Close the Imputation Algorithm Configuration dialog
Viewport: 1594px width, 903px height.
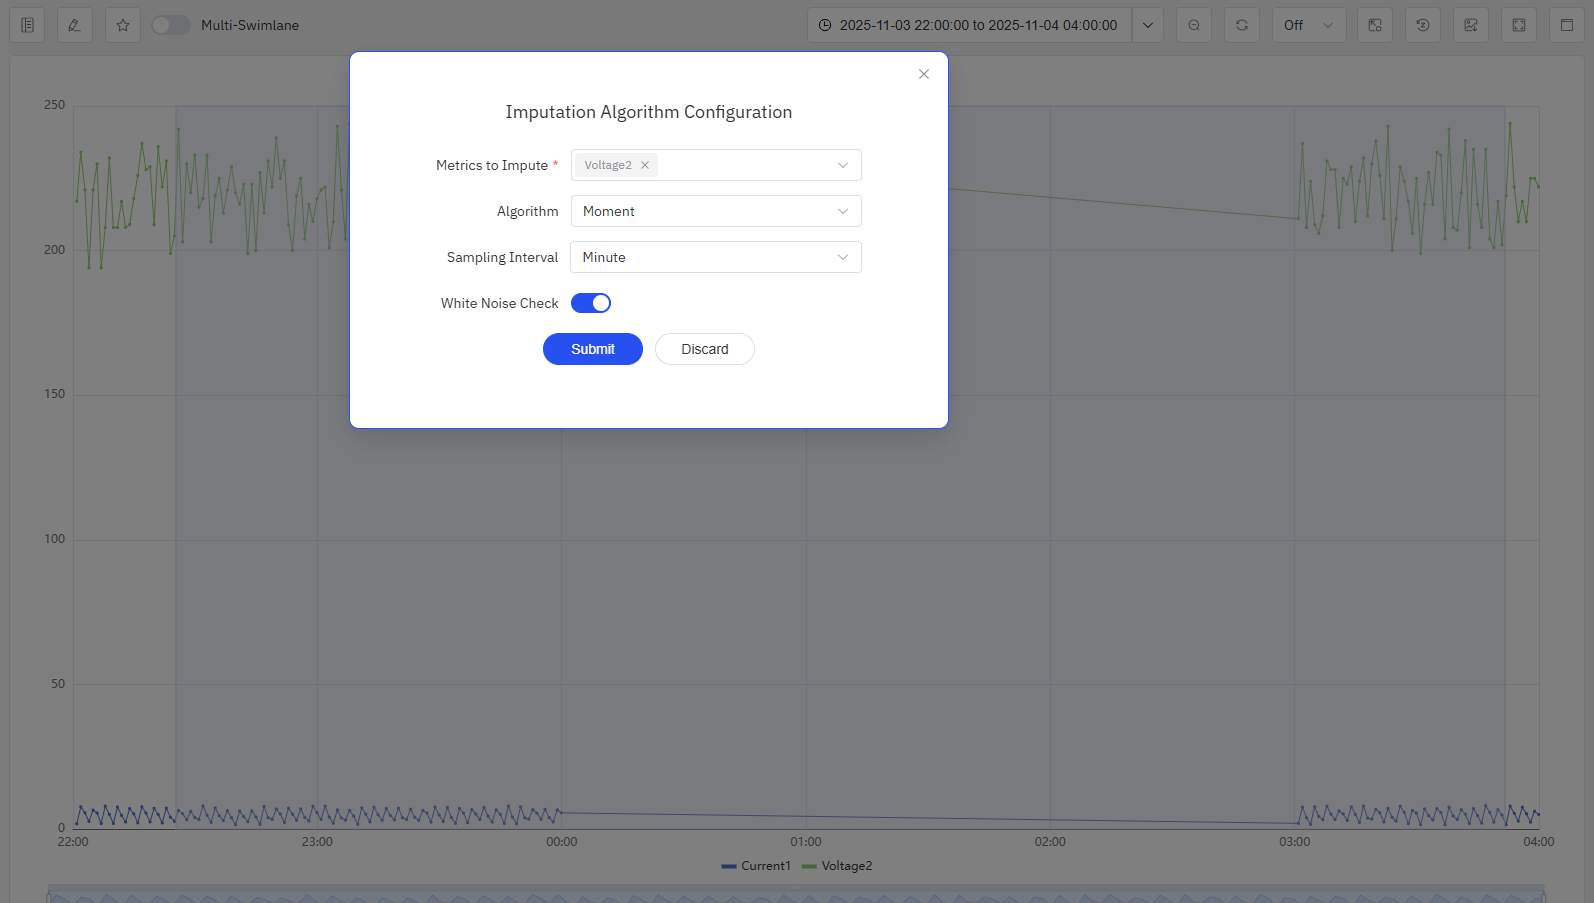(923, 74)
